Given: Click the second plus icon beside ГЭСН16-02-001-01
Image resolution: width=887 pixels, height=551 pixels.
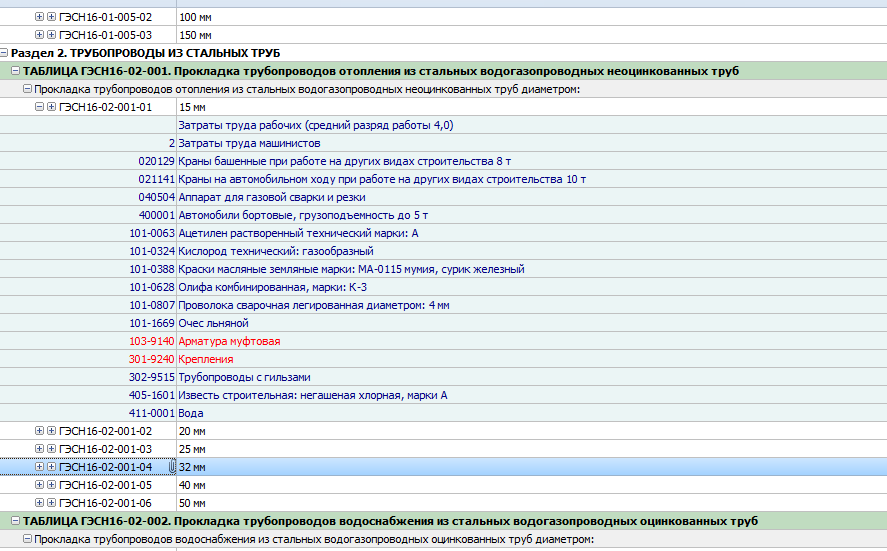Looking at the screenshot, I should click(x=51, y=107).
